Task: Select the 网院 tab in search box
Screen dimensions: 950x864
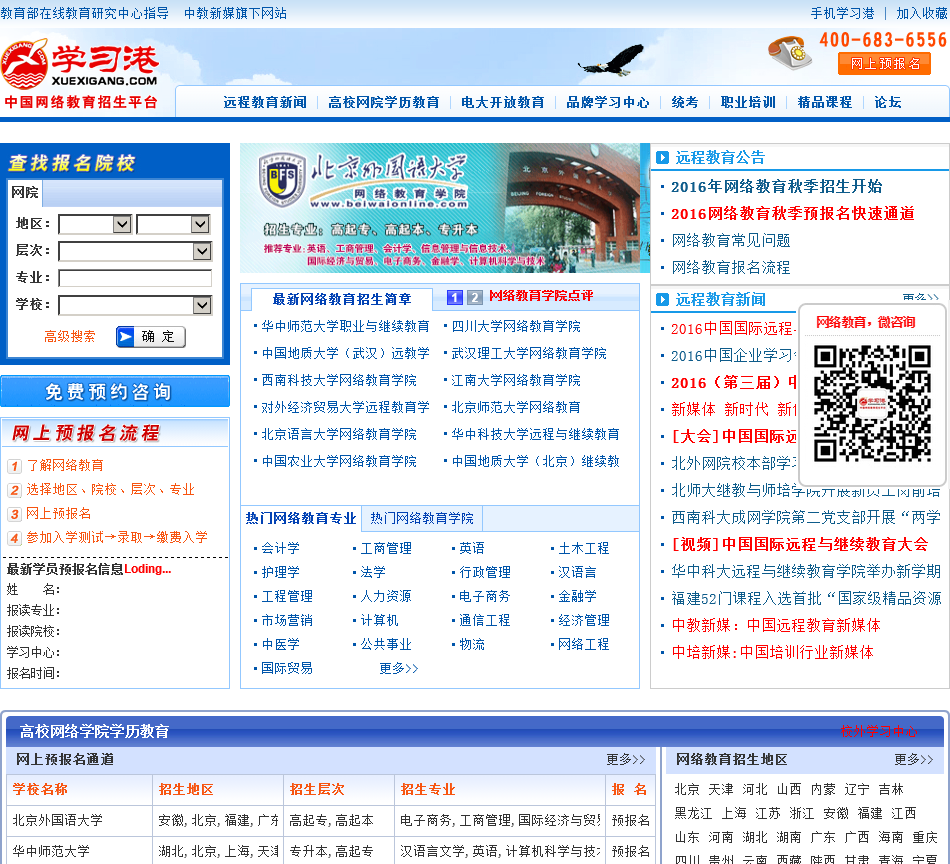Action: coord(25,193)
